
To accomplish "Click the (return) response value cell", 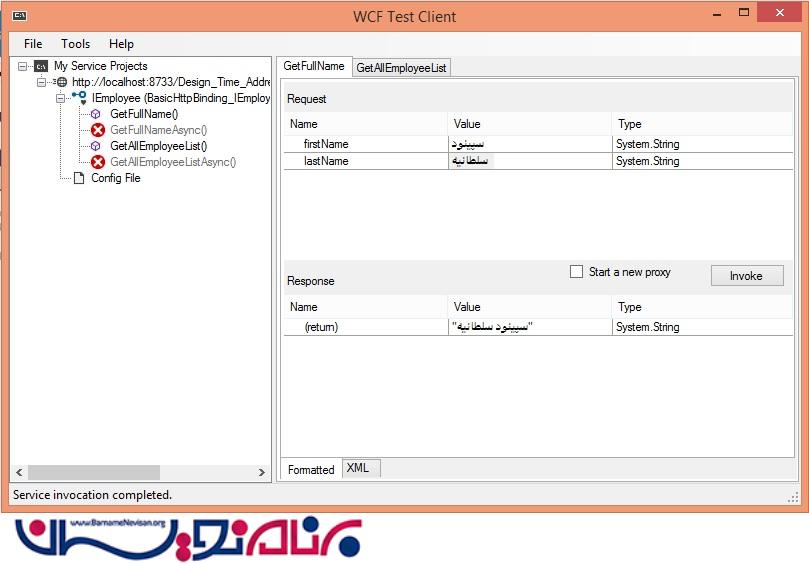I will [529, 327].
